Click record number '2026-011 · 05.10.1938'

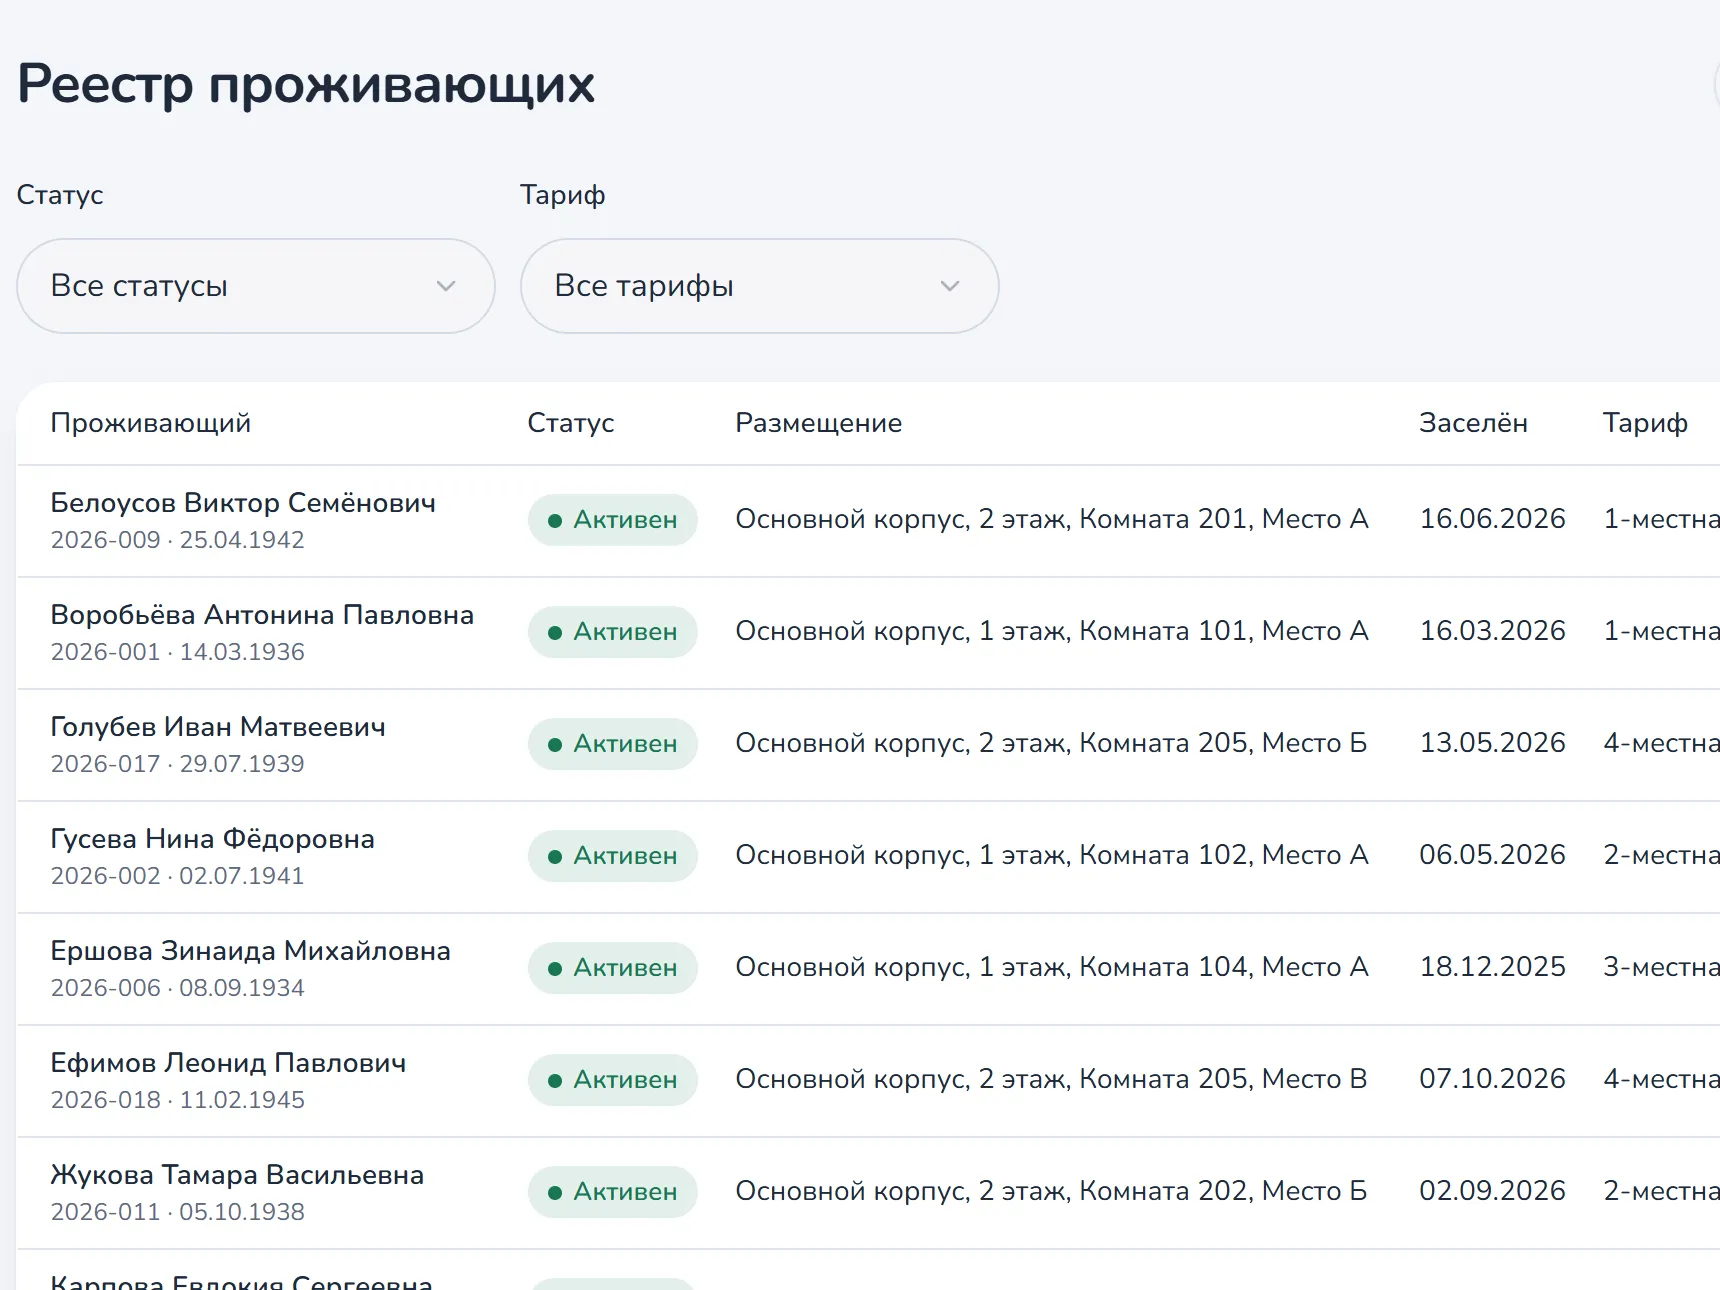point(178,1212)
